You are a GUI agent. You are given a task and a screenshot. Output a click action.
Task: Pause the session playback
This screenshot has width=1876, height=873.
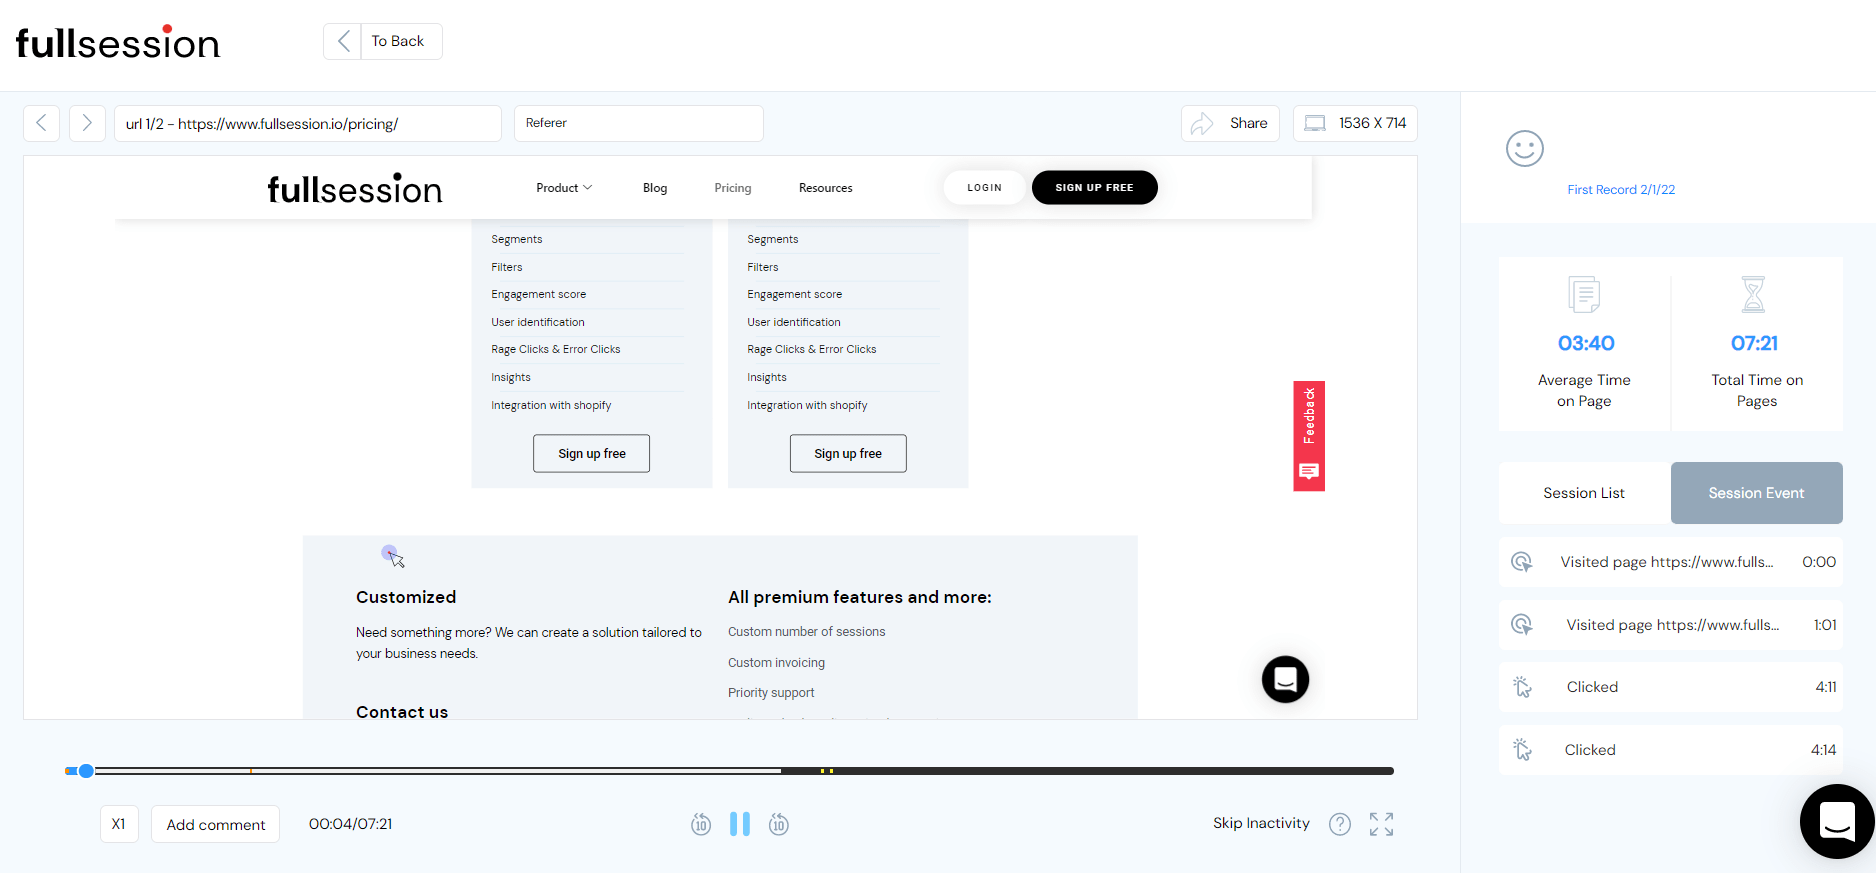pos(739,824)
